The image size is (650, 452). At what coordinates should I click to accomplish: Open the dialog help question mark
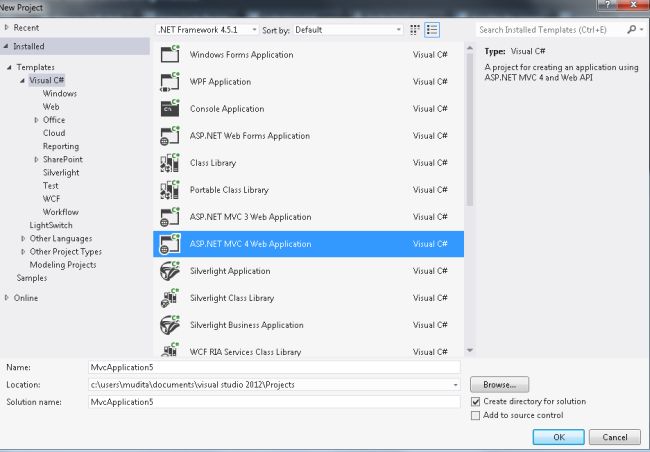click(608, 5)
